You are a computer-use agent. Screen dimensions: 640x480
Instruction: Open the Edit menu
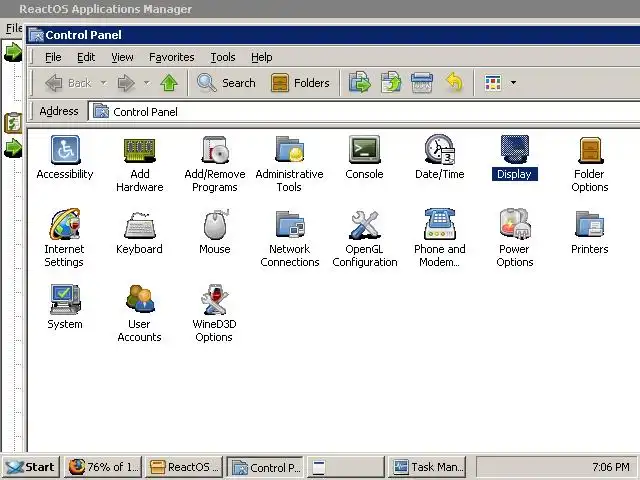coord(86,57)
